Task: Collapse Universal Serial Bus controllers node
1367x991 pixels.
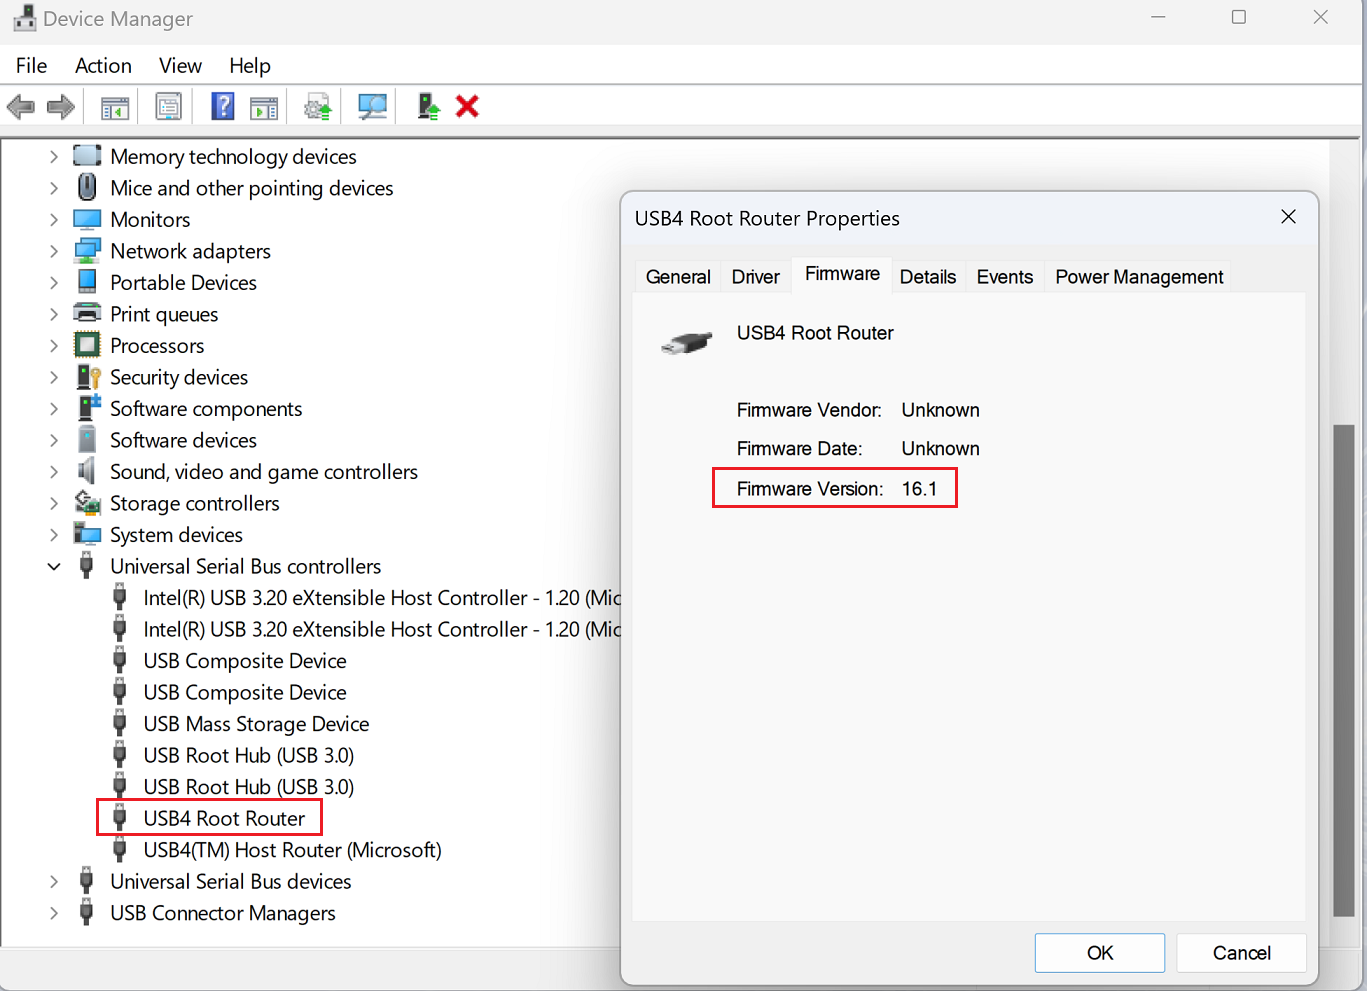Action: (54, 567)
